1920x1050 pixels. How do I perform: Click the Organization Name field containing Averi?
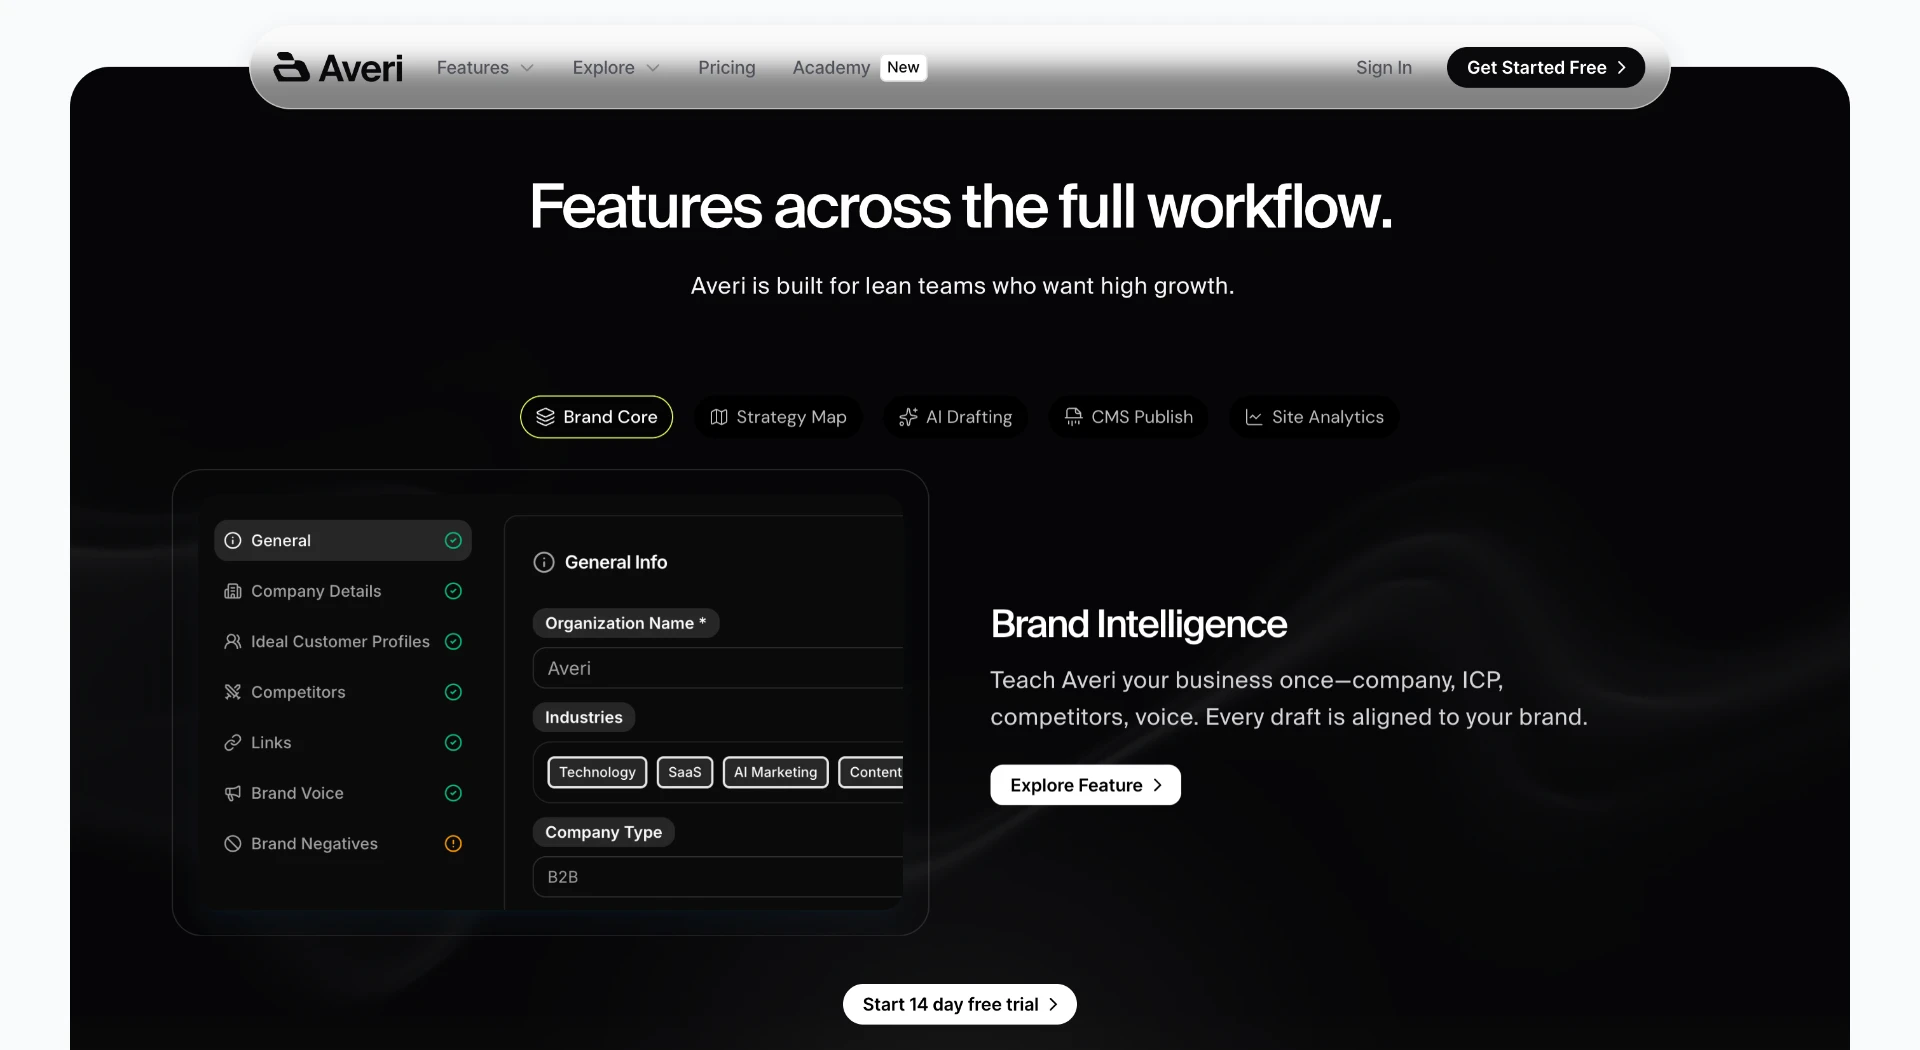(x=718, y=668)
